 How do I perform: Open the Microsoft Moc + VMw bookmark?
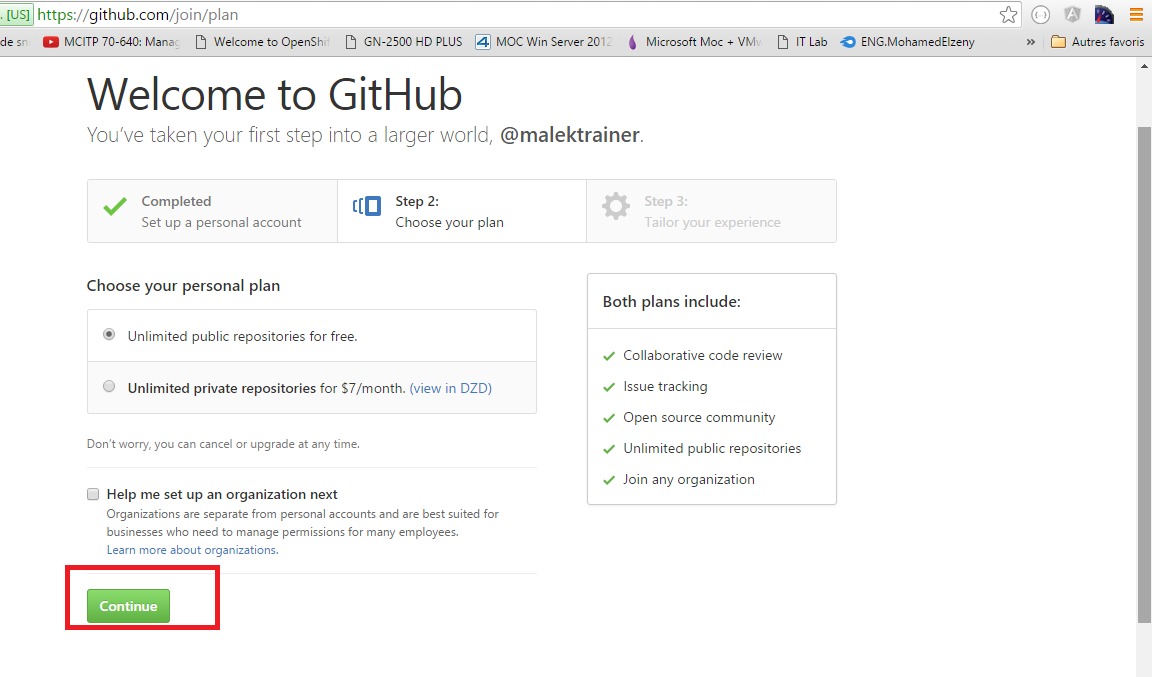pyautogui.click(x=694, y=42)
